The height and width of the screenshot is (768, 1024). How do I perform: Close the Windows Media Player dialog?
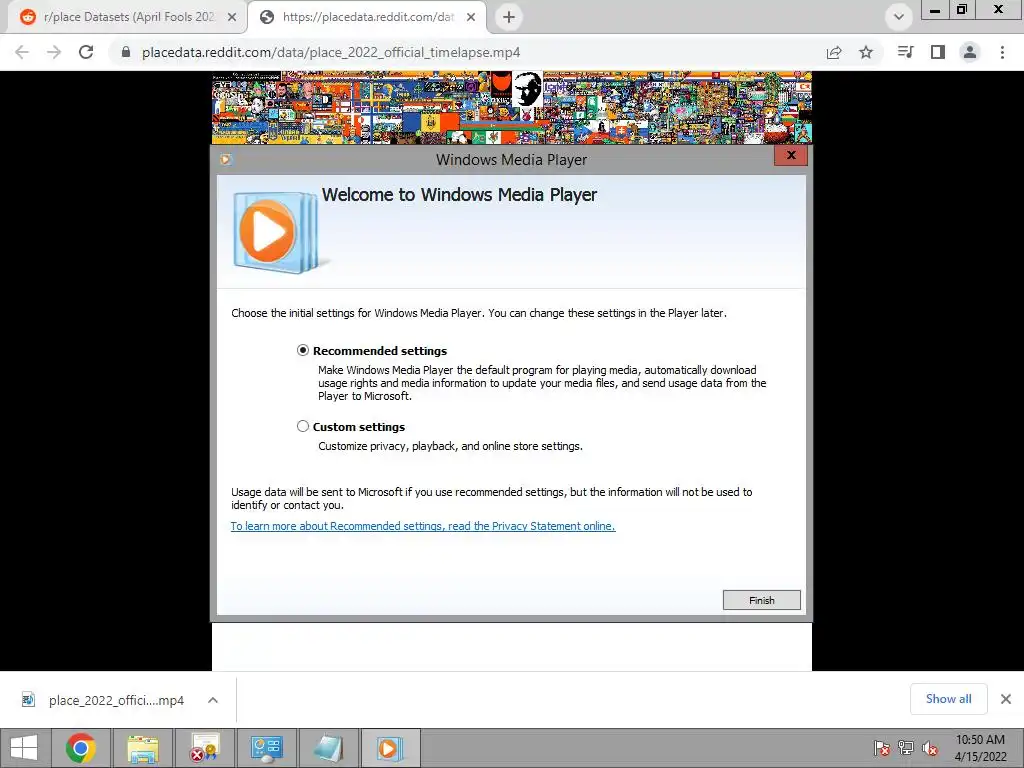coord(791,155)
